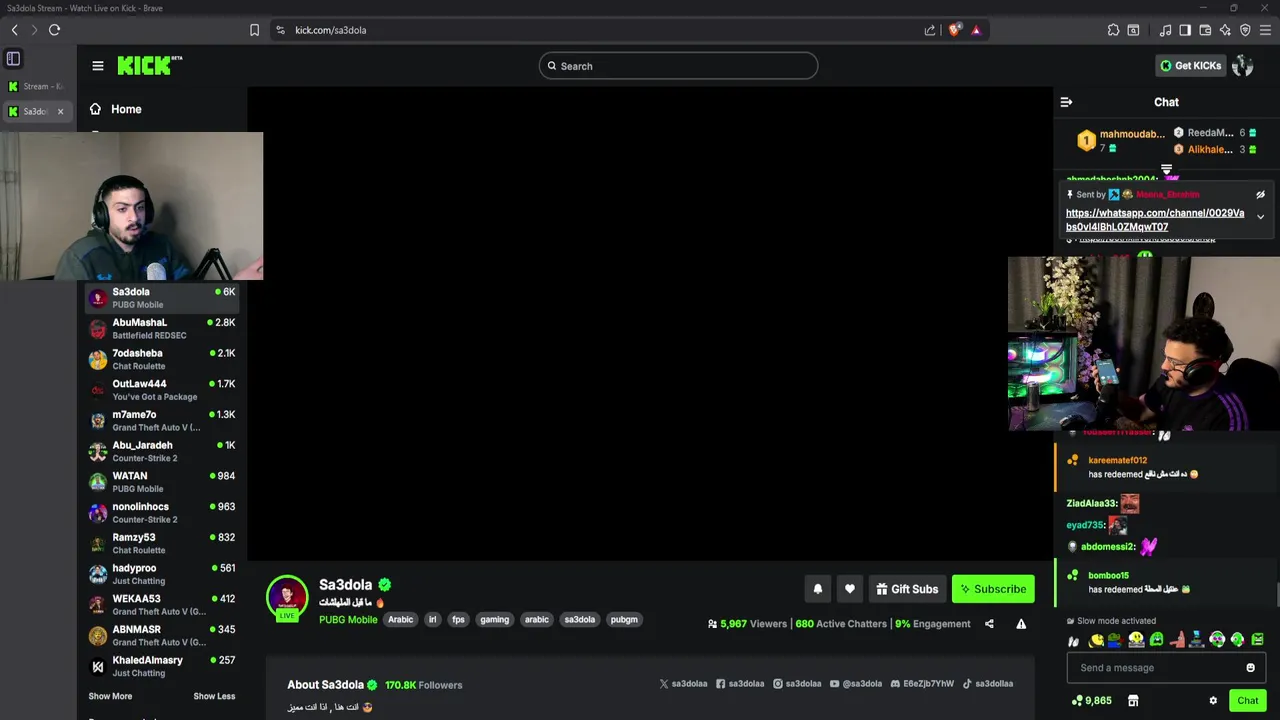Open the Discord invite E6eZjb7YhW
1280x720 pixels.
point(922,684)
